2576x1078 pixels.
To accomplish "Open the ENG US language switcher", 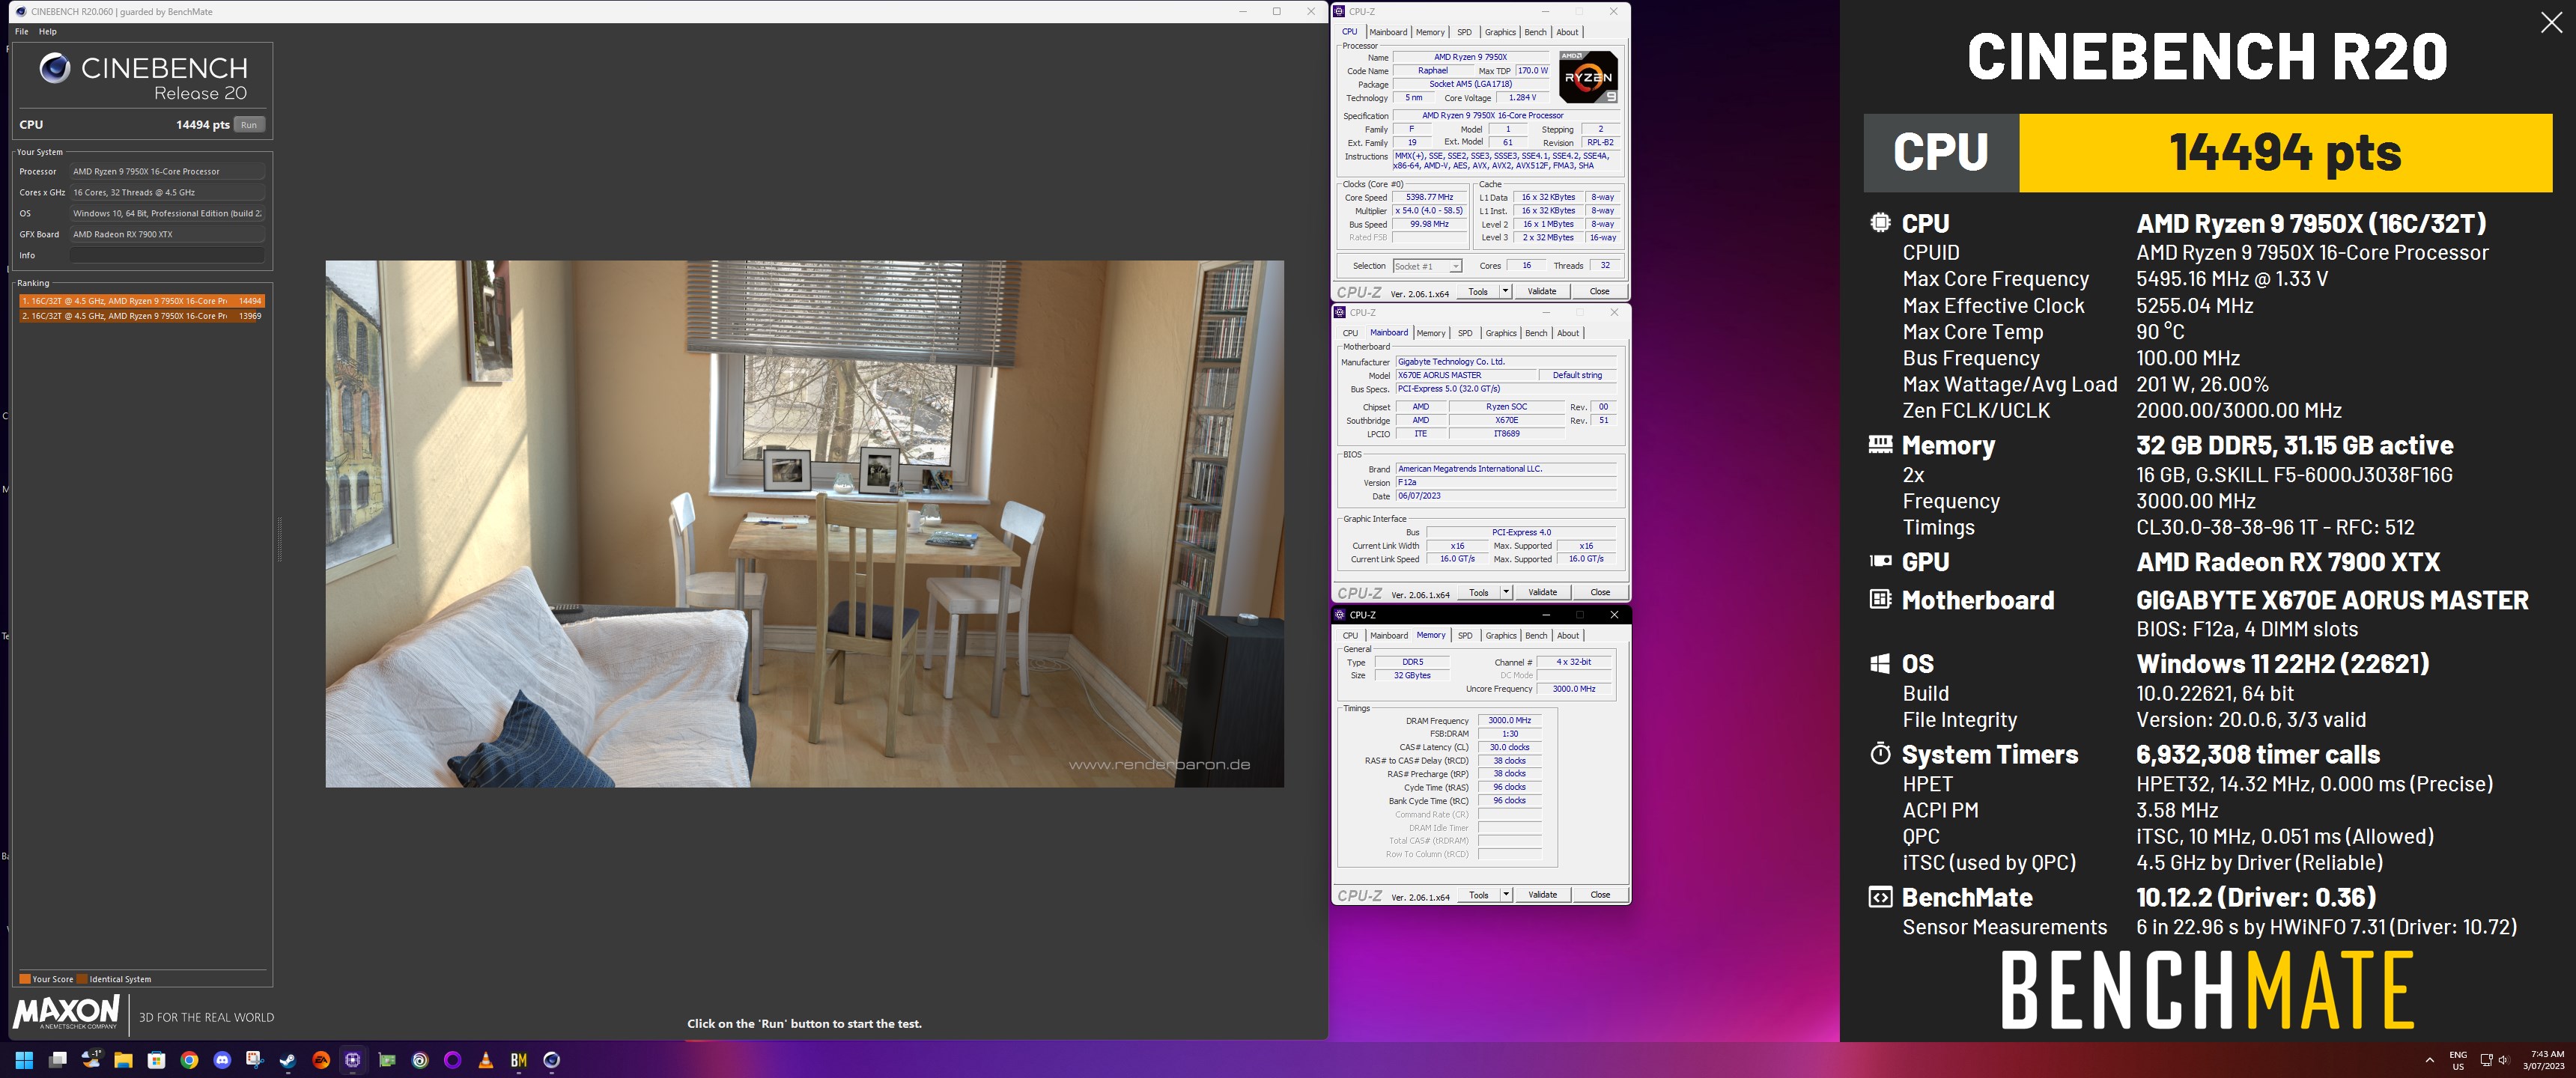I will point(2458,1060).
